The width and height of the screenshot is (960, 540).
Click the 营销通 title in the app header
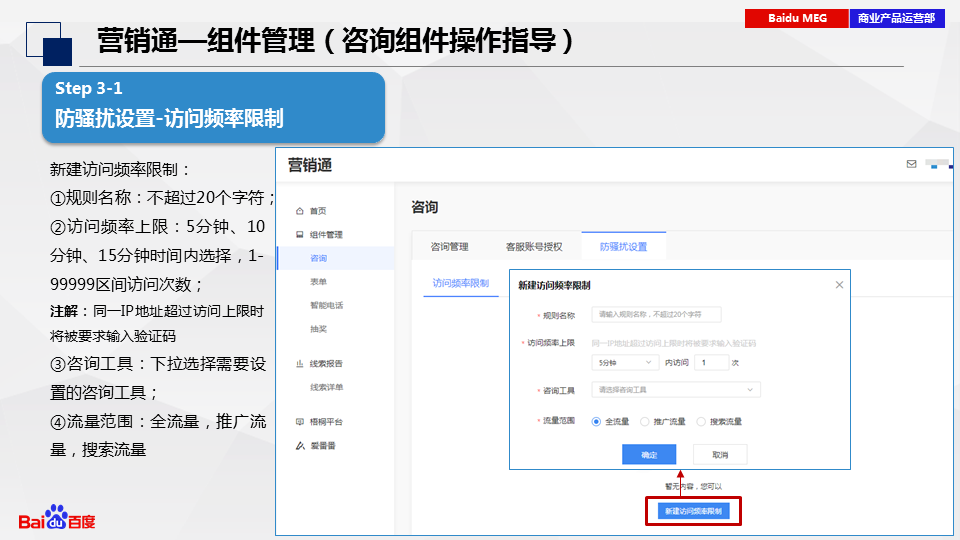tap(310, 165)
